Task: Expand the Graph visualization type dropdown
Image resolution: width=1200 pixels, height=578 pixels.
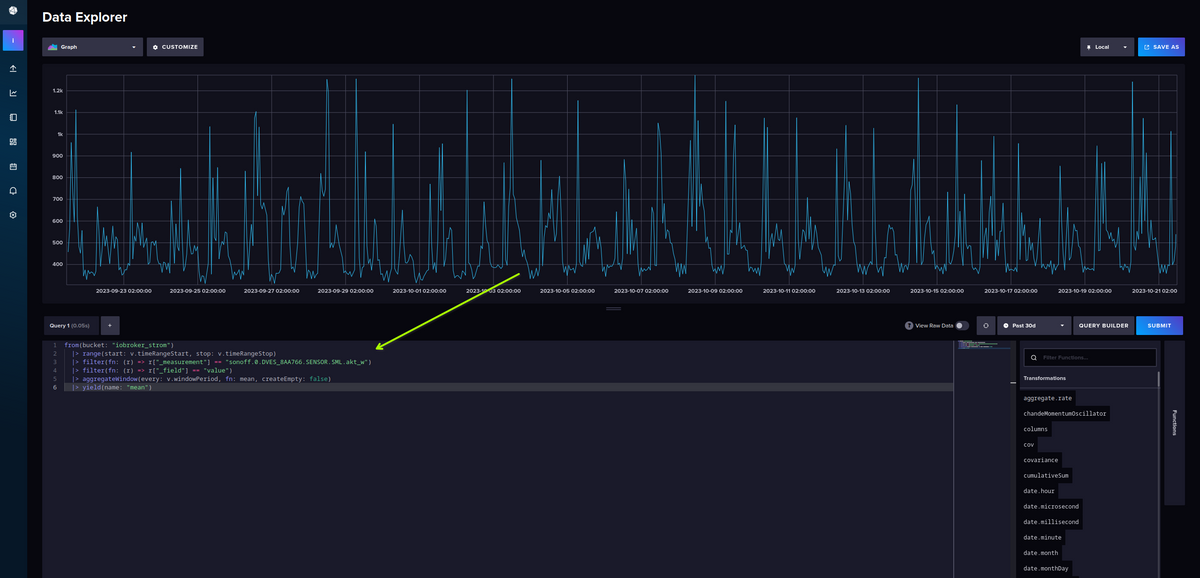Action: click(92, 46)
